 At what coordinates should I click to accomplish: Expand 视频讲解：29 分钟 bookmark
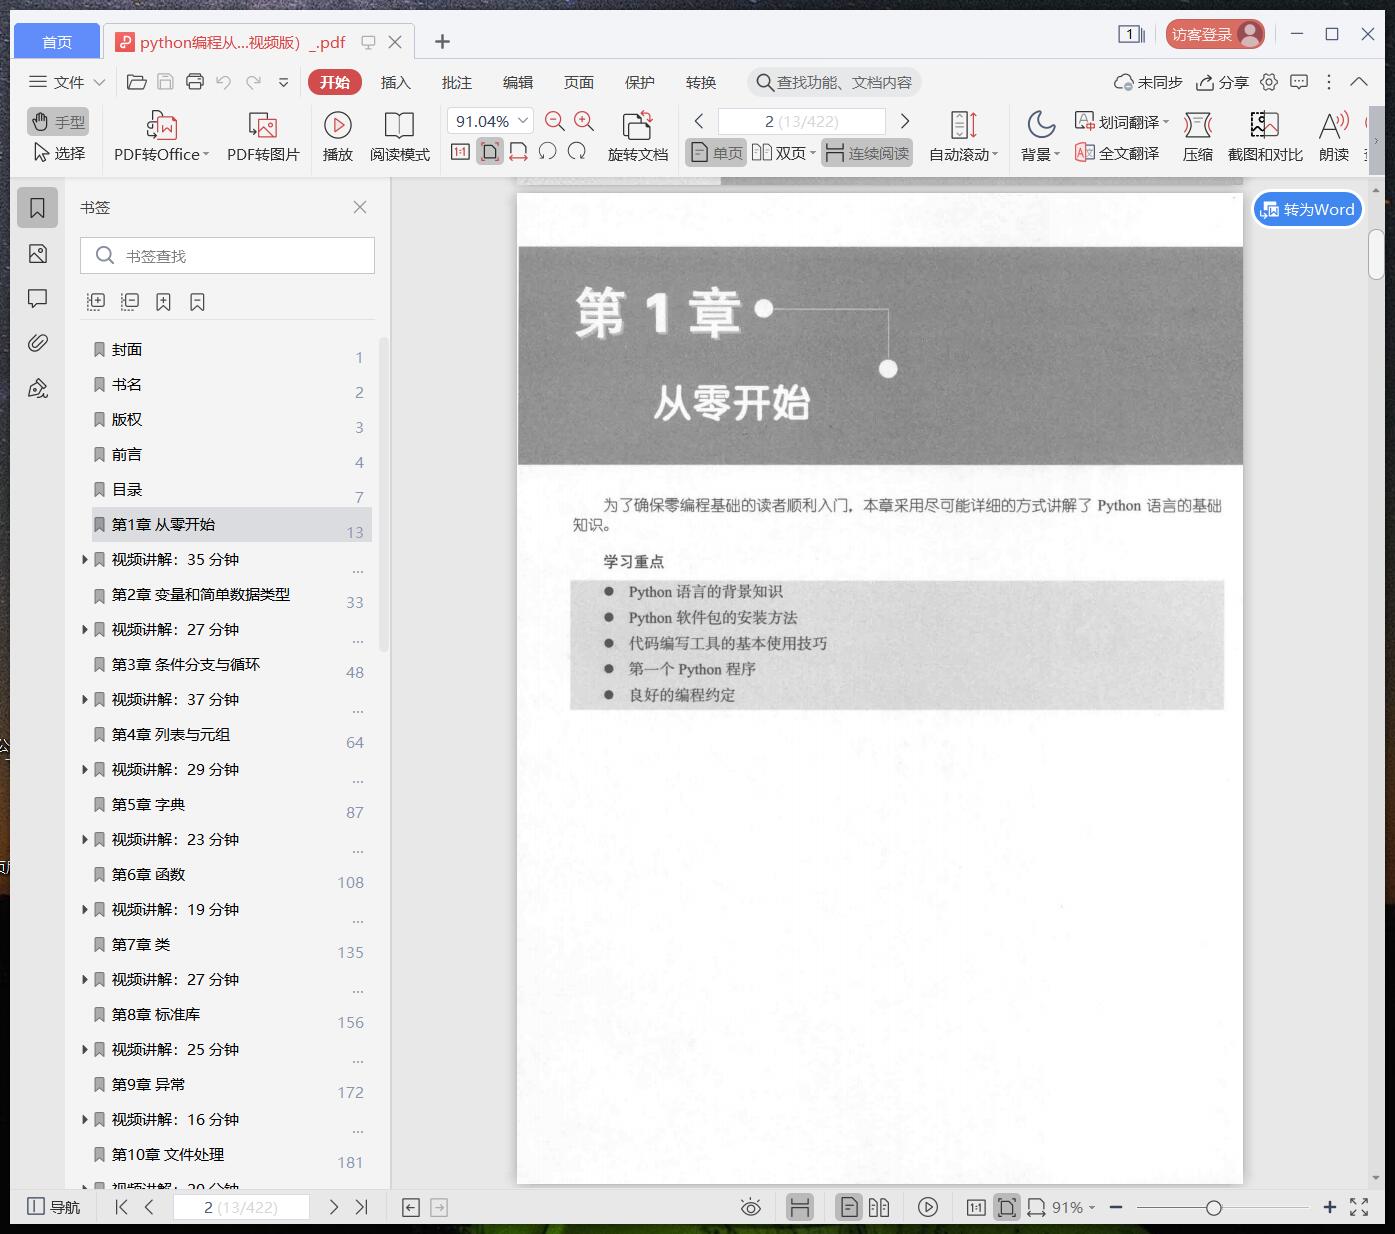tap(84, 770)
